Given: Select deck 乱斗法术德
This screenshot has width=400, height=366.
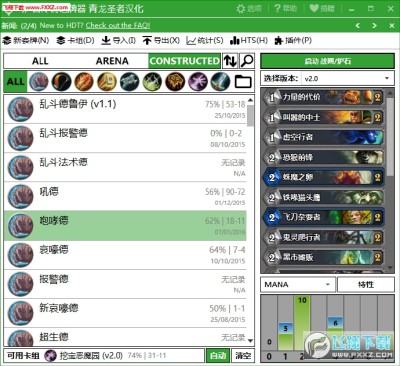Looking at the screenshot, I should (125, 167).
